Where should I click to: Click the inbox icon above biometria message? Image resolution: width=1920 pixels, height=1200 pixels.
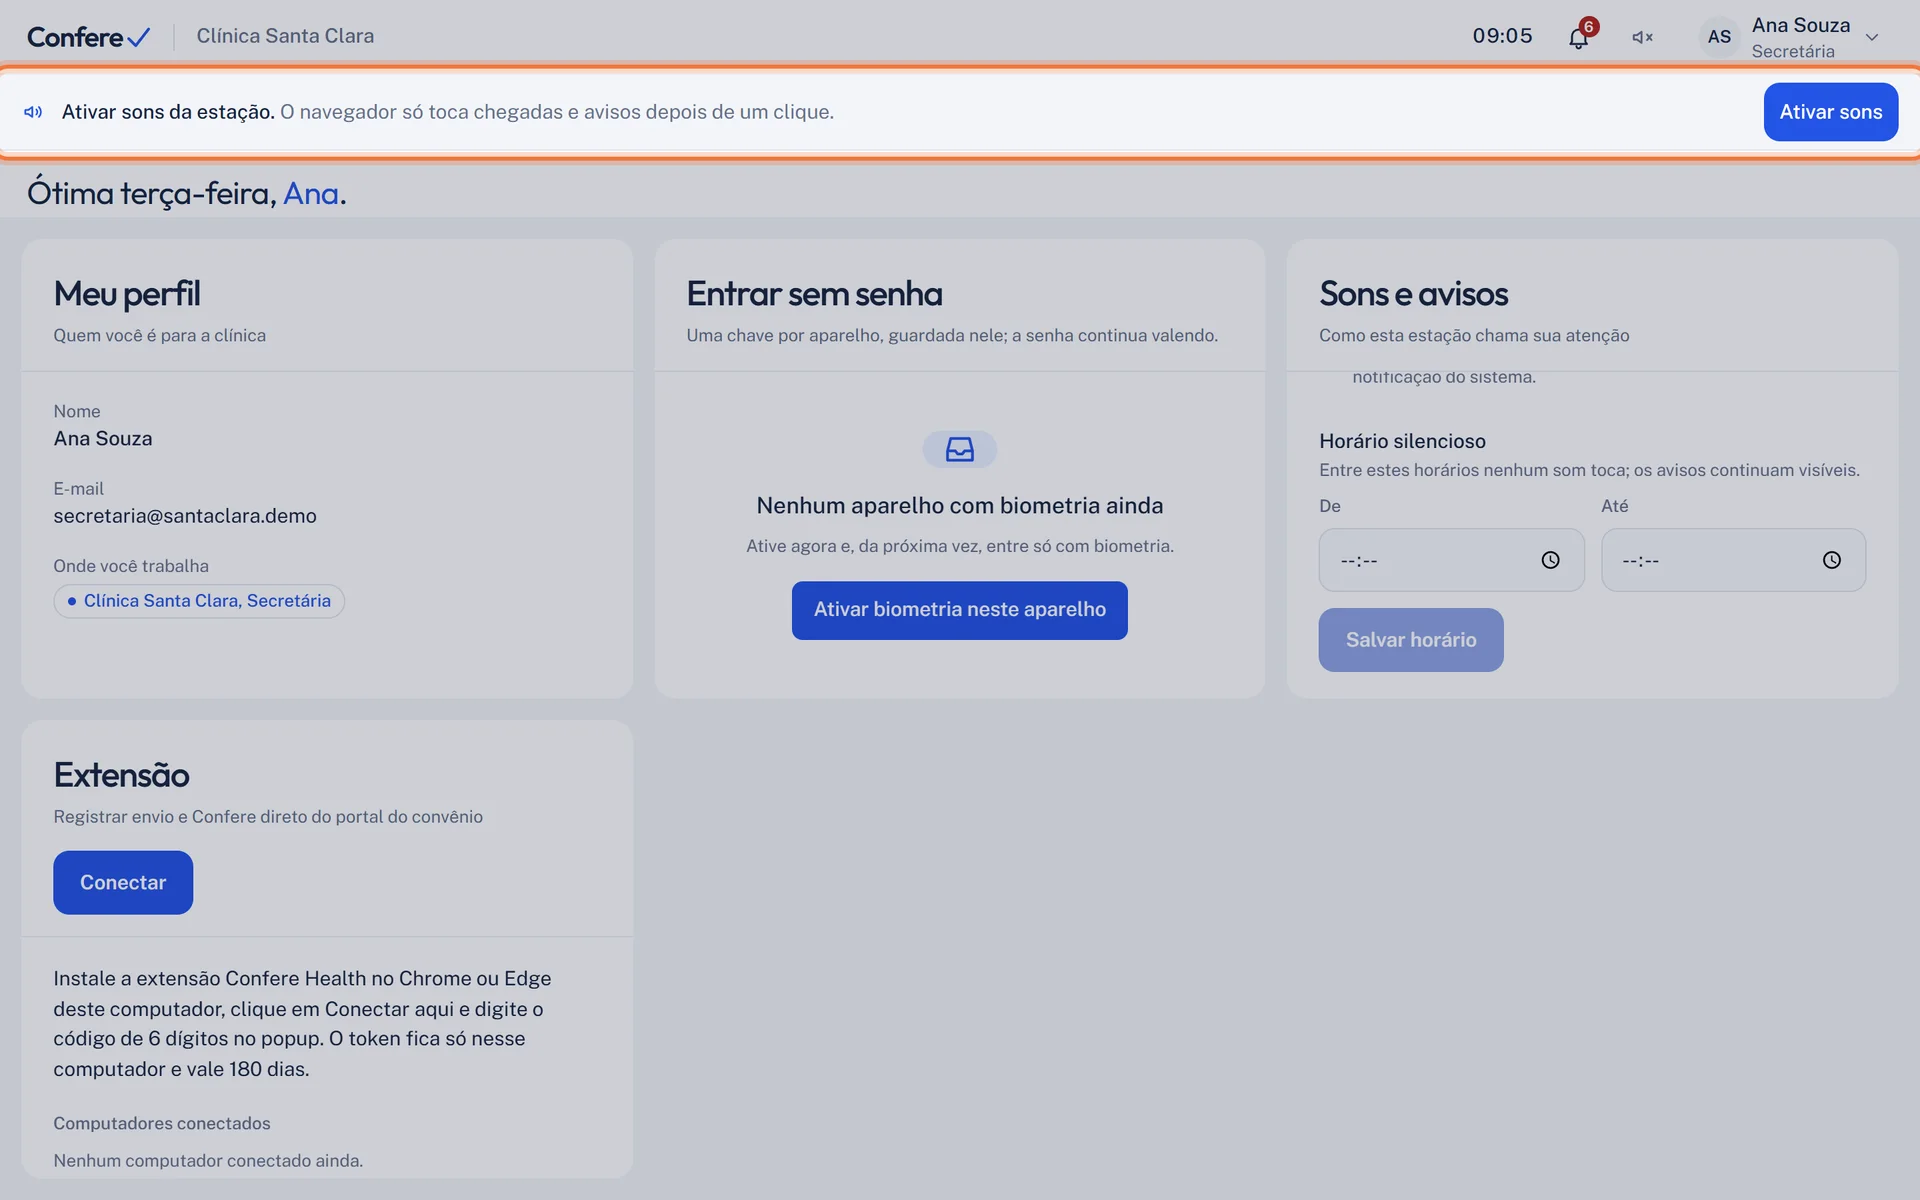(x=959, y=449)
